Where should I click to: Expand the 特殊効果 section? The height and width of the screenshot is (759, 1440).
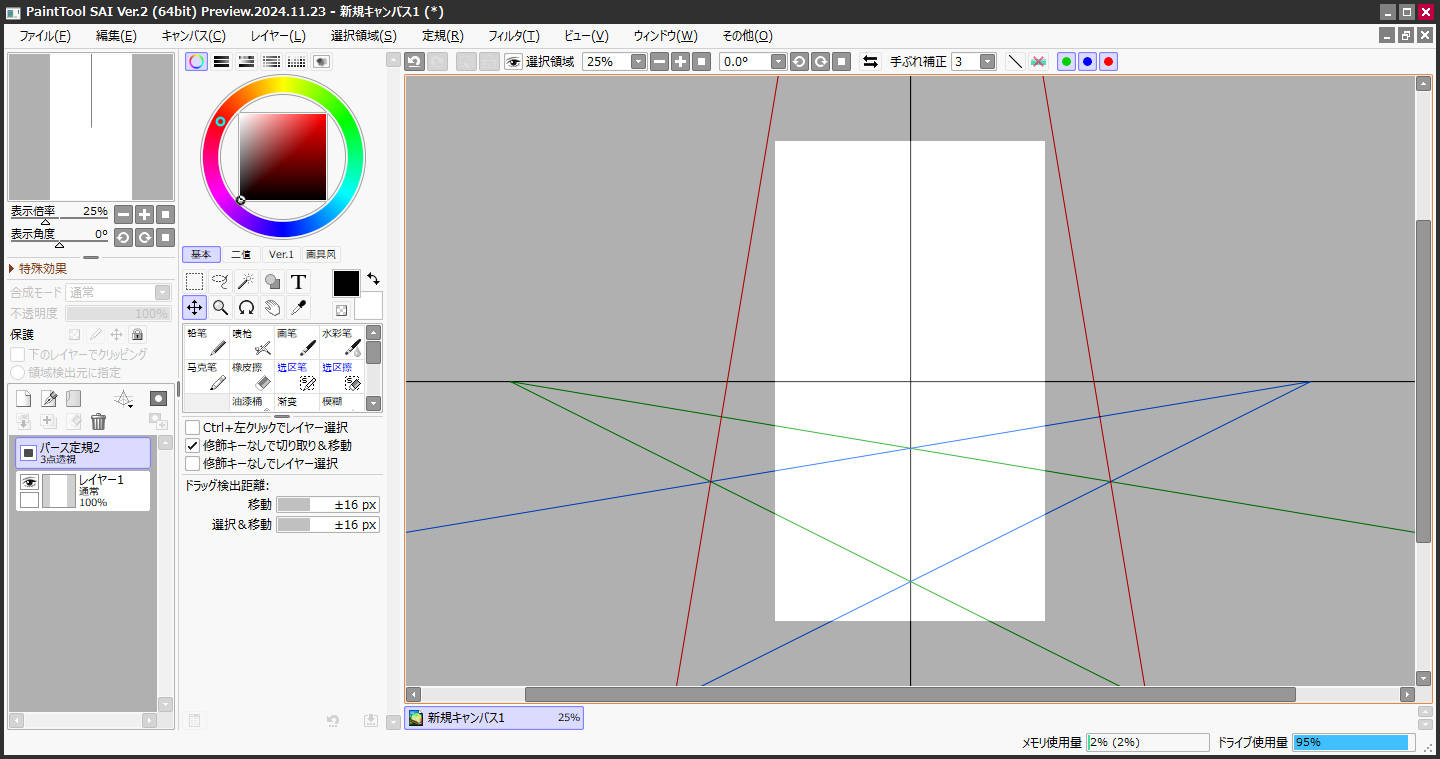[x=12, y=268]
